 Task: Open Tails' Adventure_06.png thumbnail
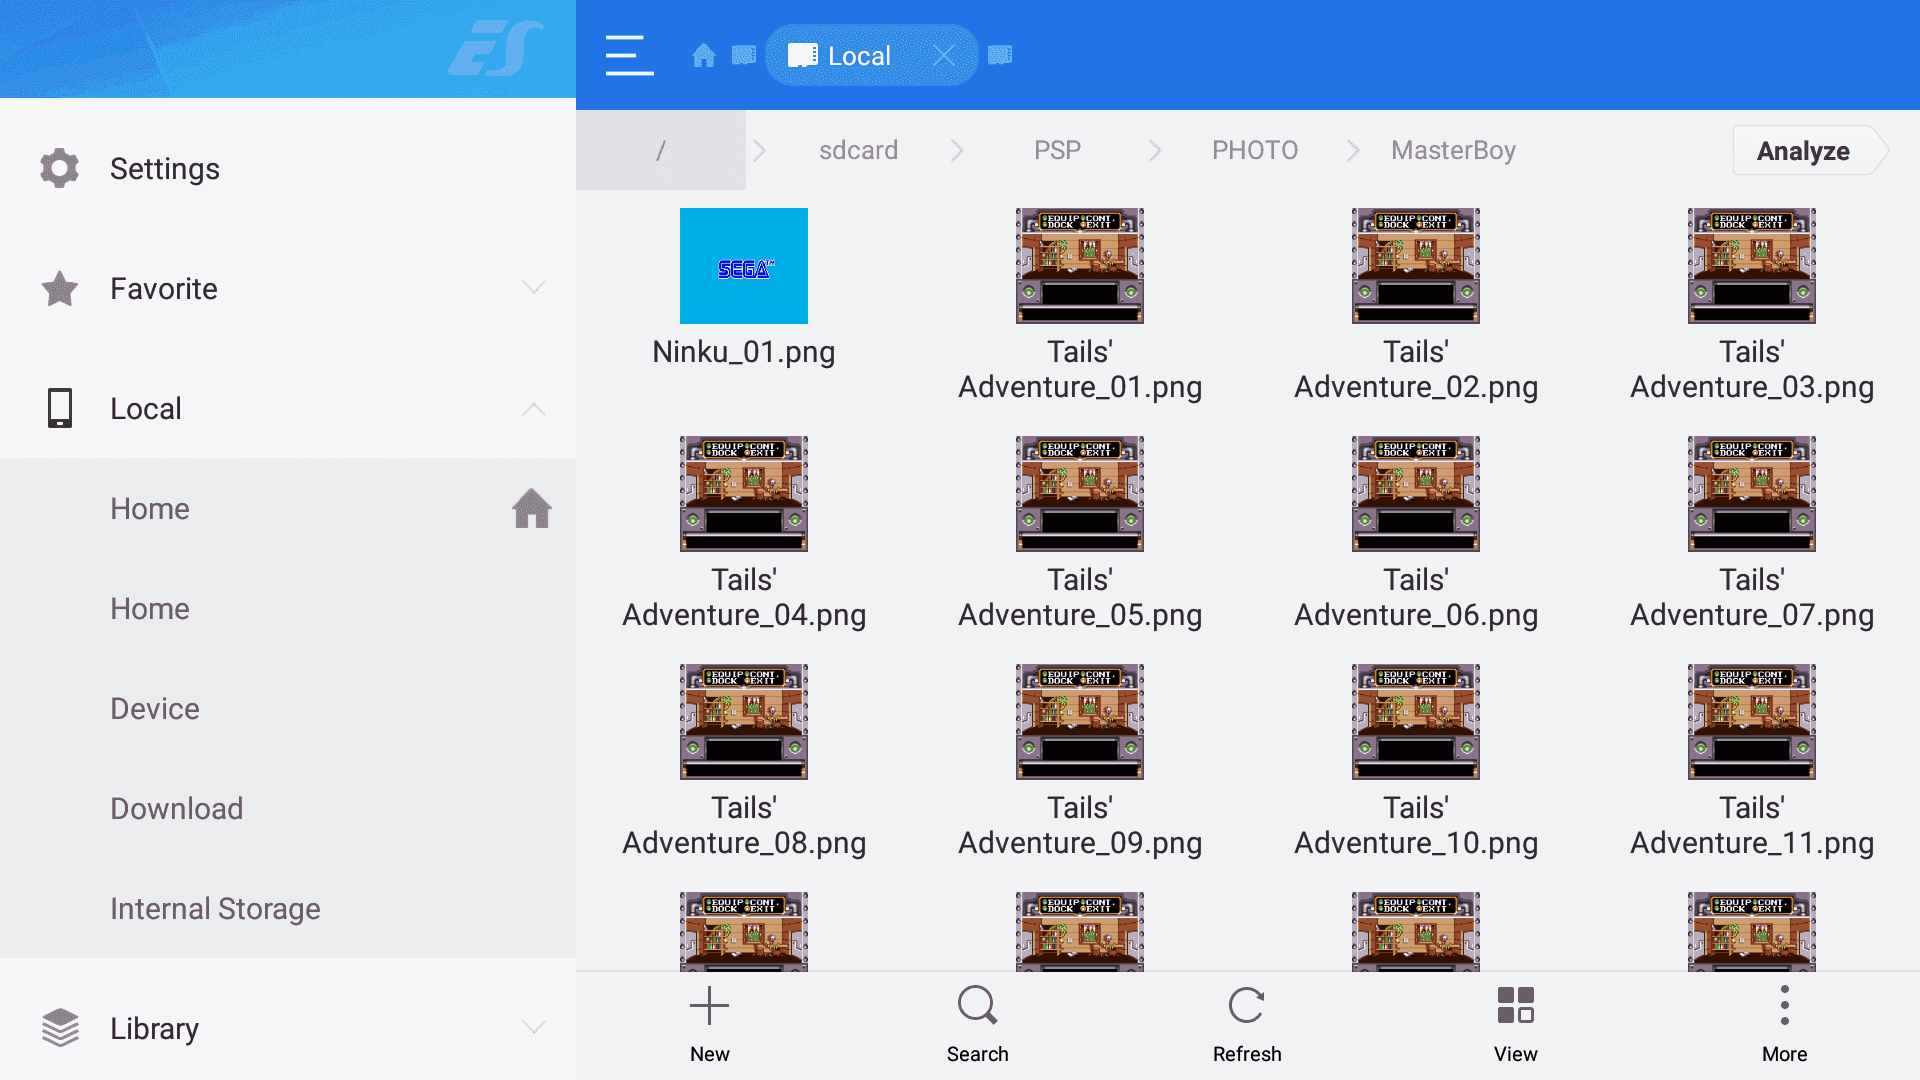click(x=1416, y=494)
